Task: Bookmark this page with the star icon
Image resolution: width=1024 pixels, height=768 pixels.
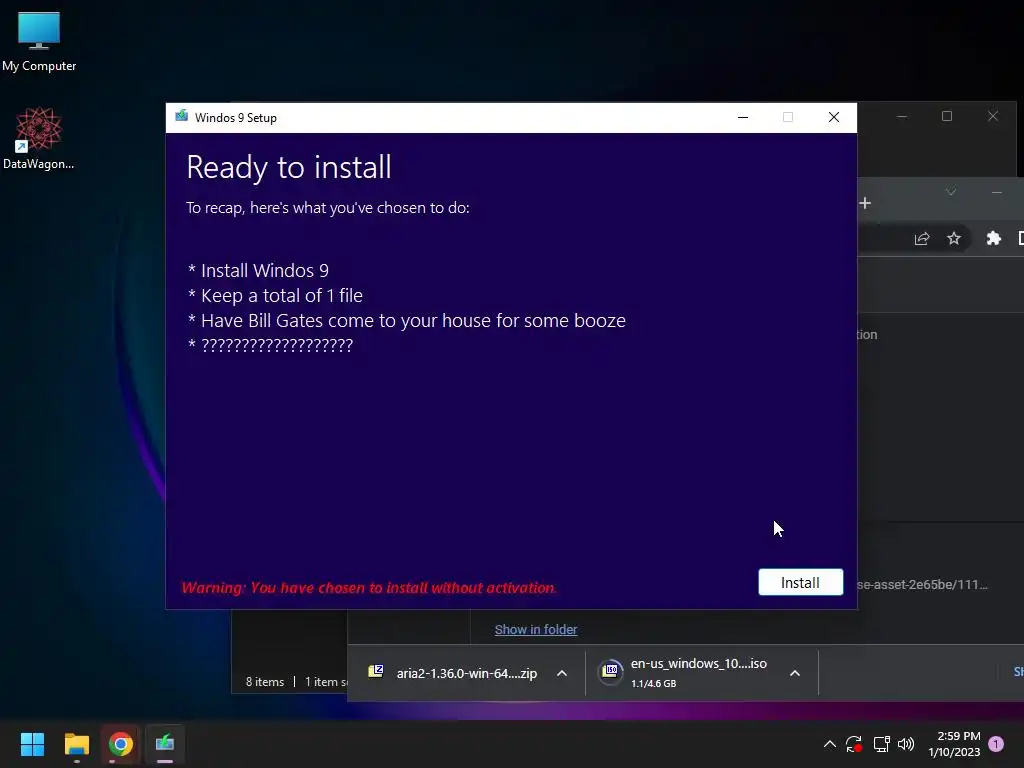Action: (953, 238)
